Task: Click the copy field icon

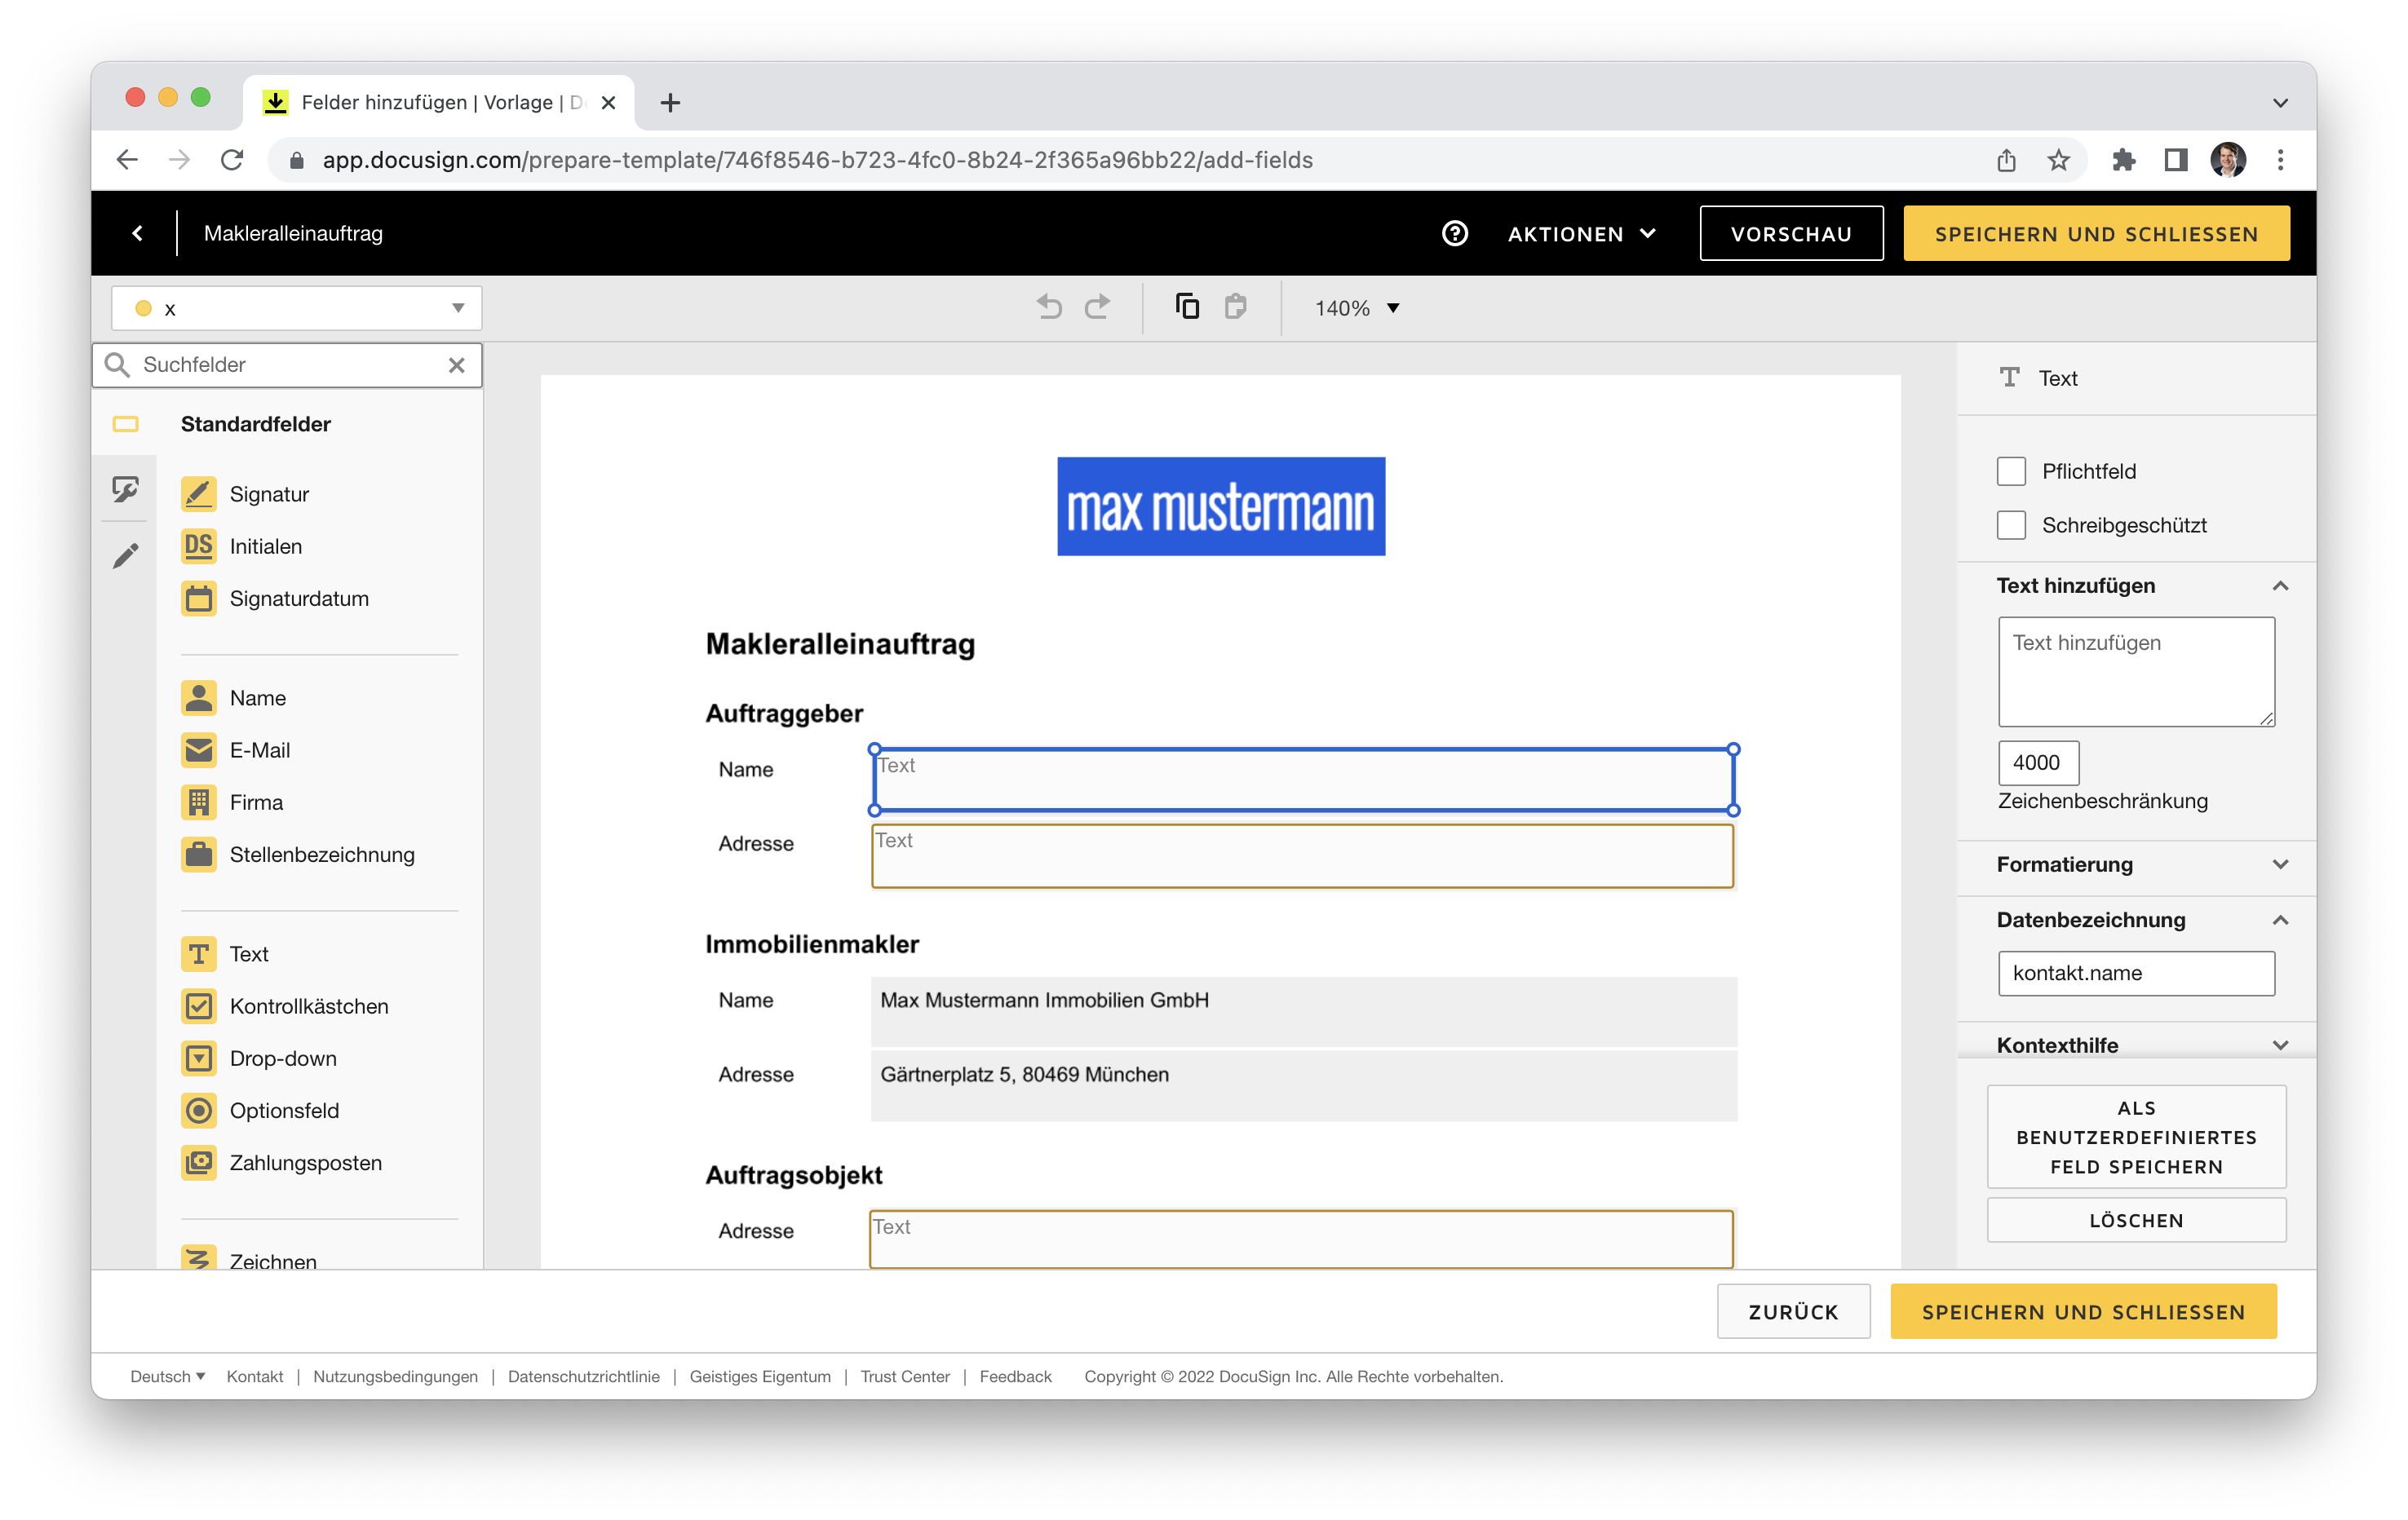Action: pos(1187,306)
